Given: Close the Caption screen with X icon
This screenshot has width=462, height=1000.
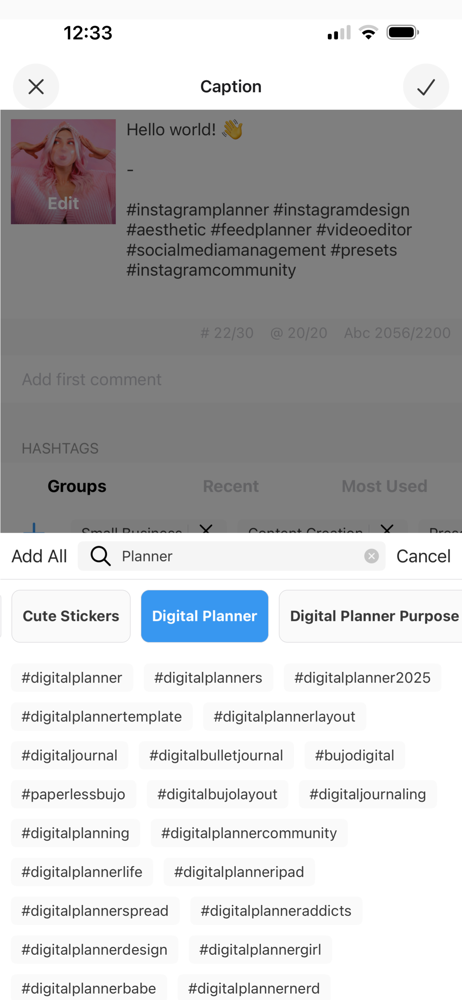Looking at the screenshot, I should click(36, 87).
